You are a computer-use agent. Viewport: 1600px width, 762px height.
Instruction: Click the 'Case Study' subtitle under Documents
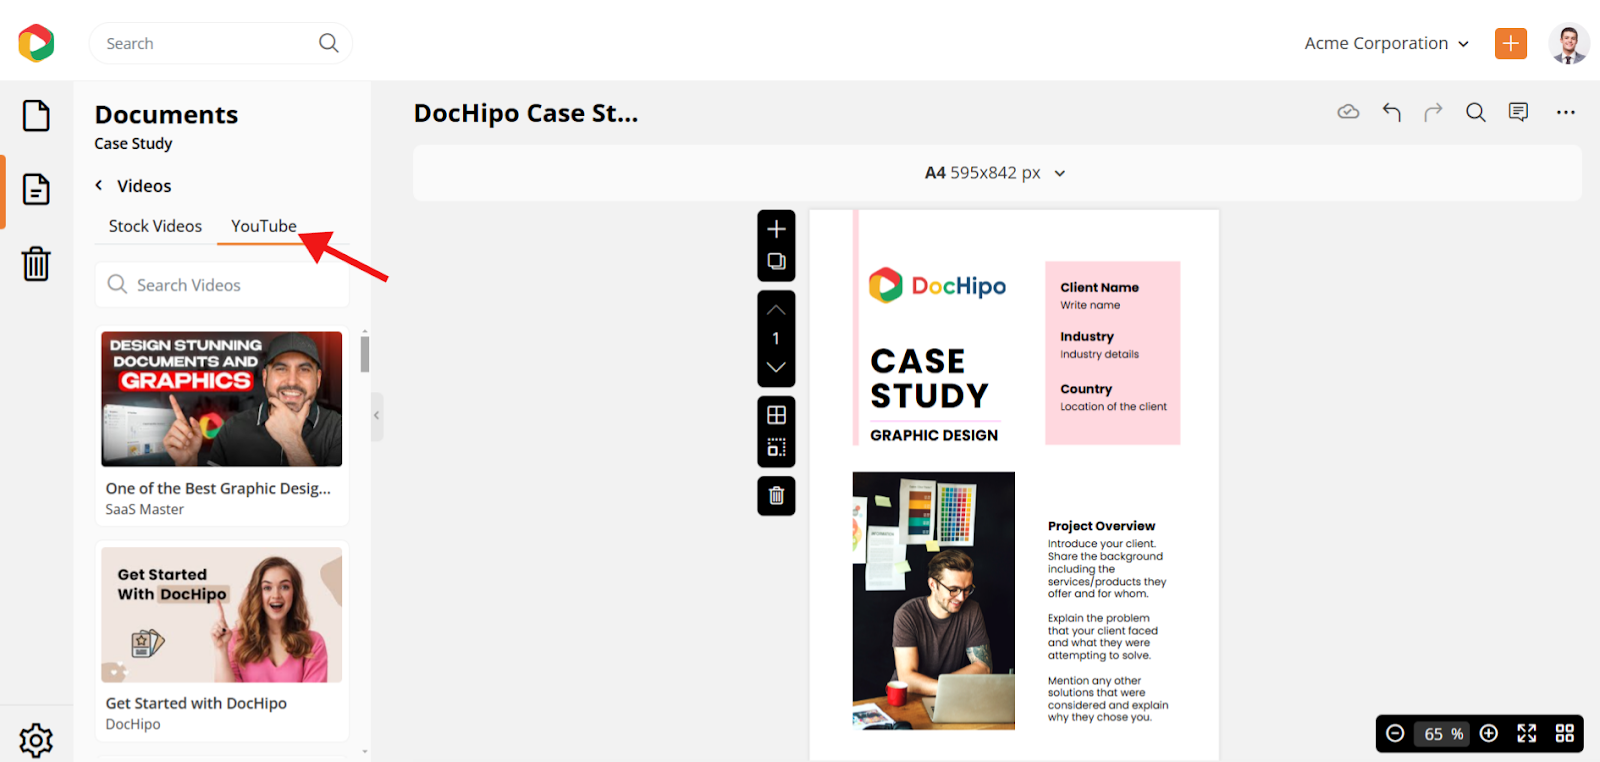(133, 143)
